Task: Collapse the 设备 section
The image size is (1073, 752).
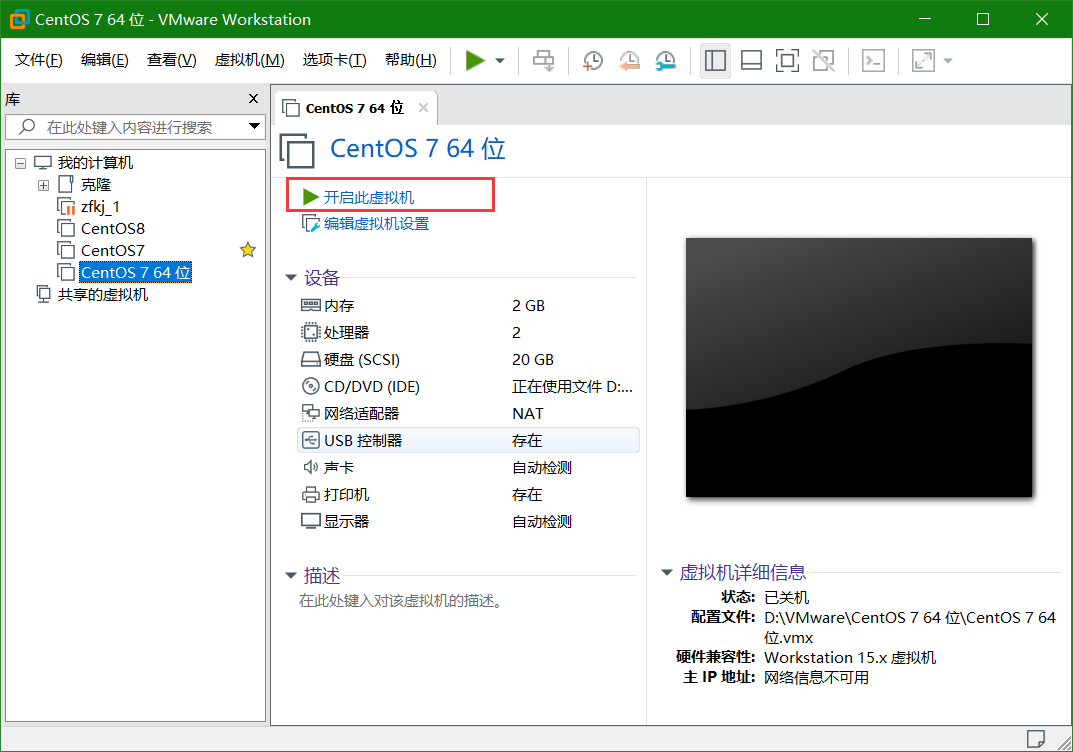Action: (291, 277)
